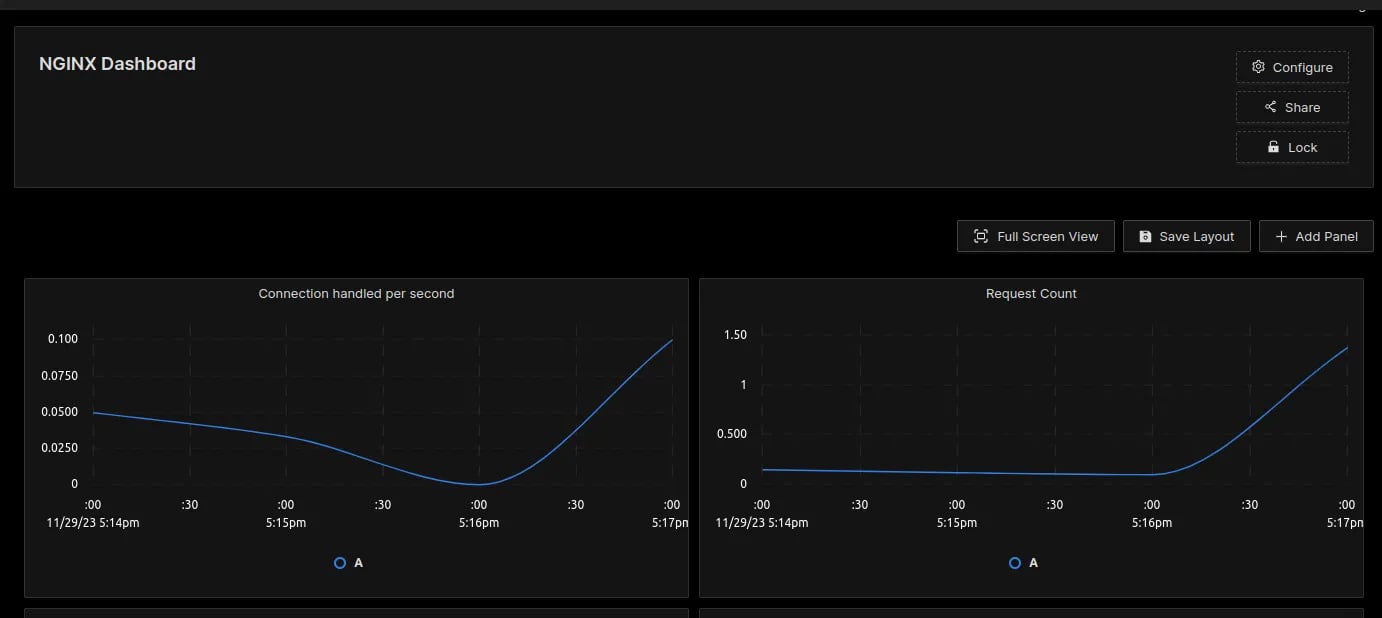Share the NGINX Dashboard

[1292, 107]
